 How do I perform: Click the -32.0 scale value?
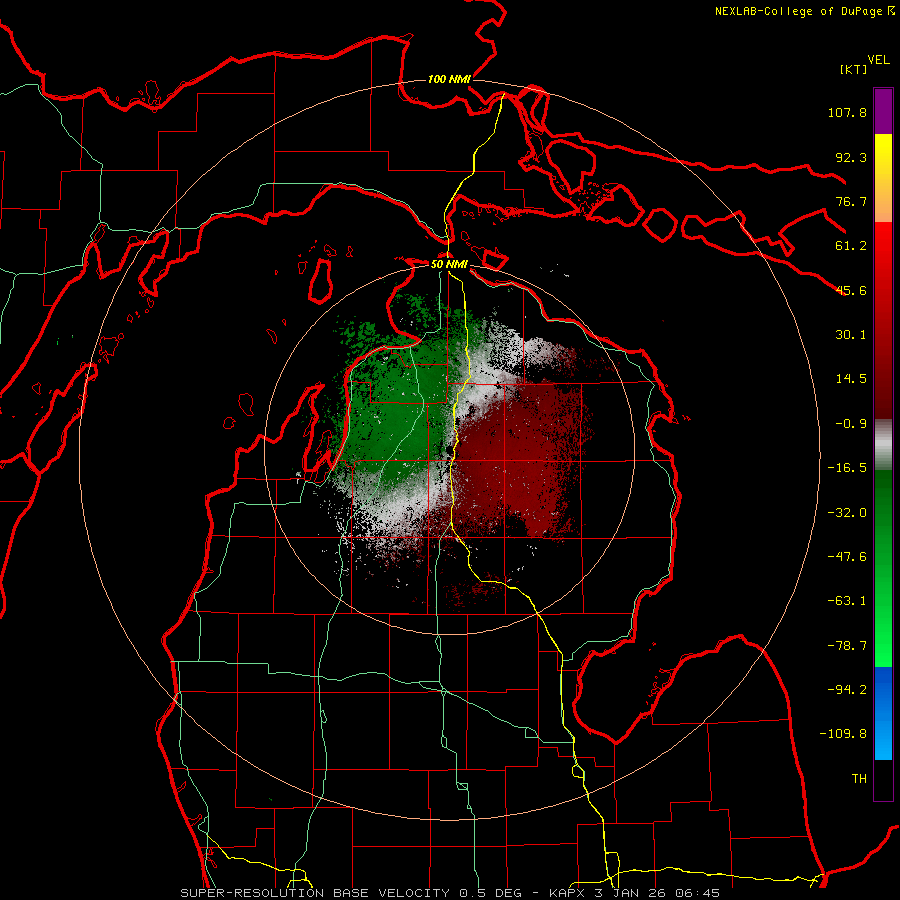click(847, 513)
